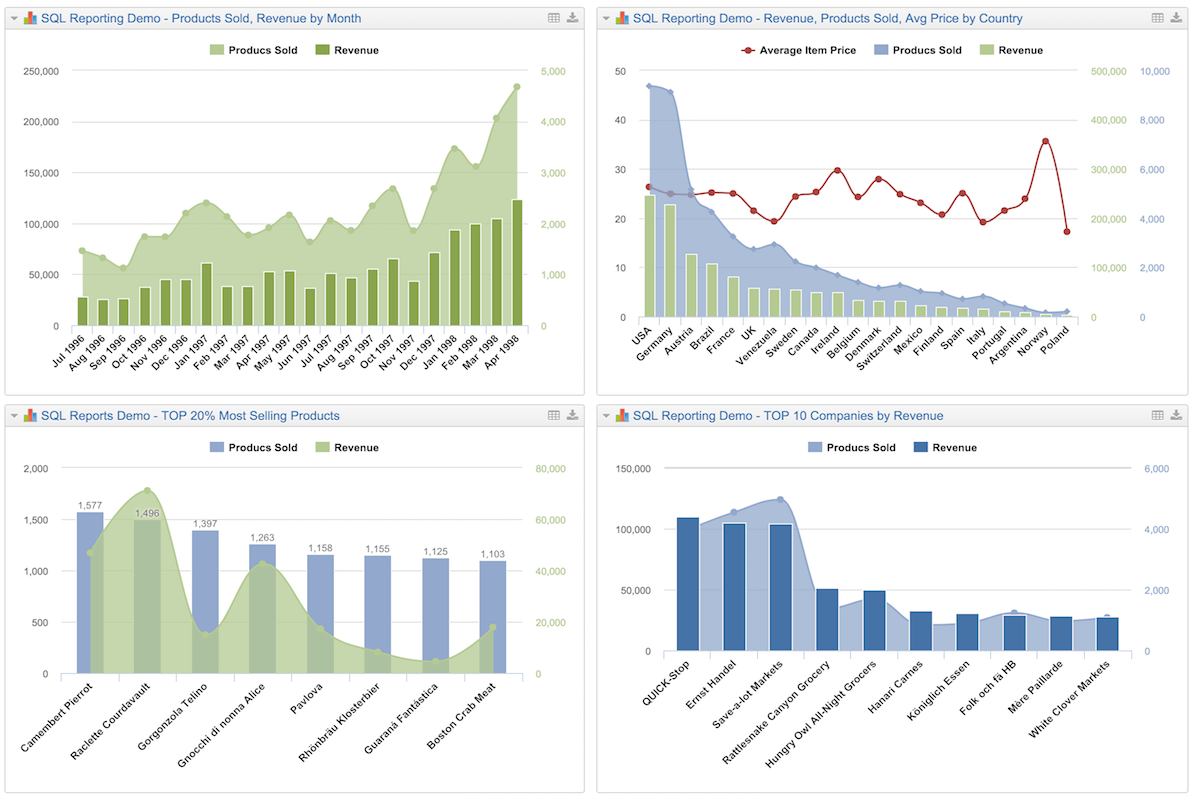
Task: Open the TOP 20% Most Selling Products title
Action: tap(190, 415)
